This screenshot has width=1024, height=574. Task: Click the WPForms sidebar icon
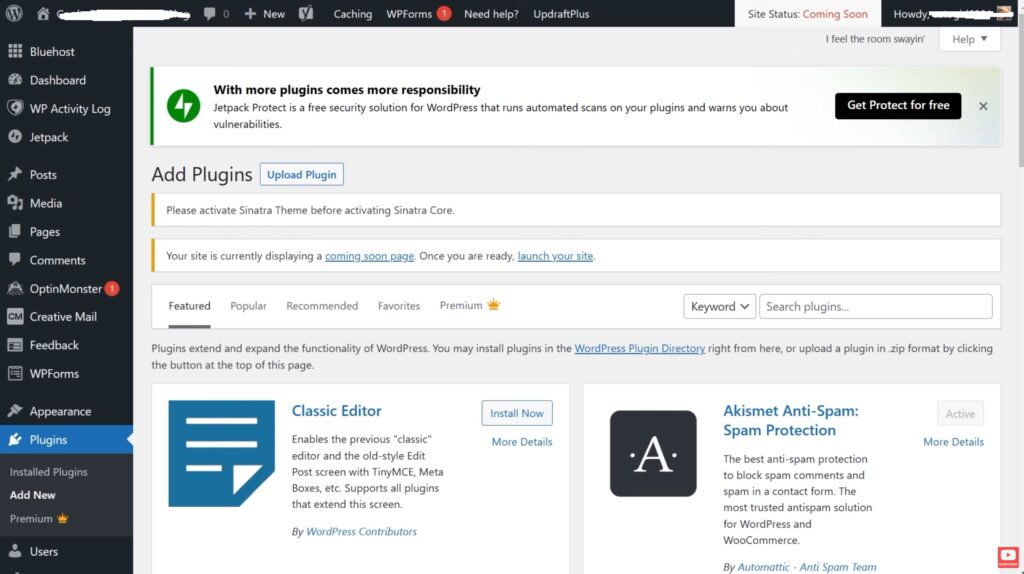[x=15, y=374]
